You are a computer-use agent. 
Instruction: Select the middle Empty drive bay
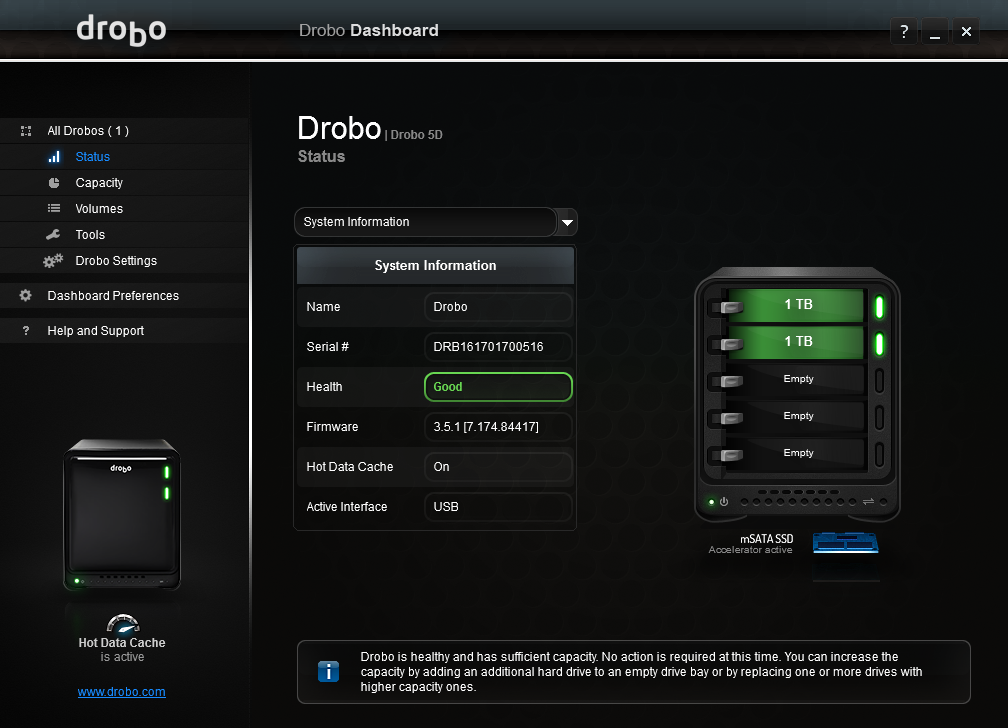click(x=798, y=416)
